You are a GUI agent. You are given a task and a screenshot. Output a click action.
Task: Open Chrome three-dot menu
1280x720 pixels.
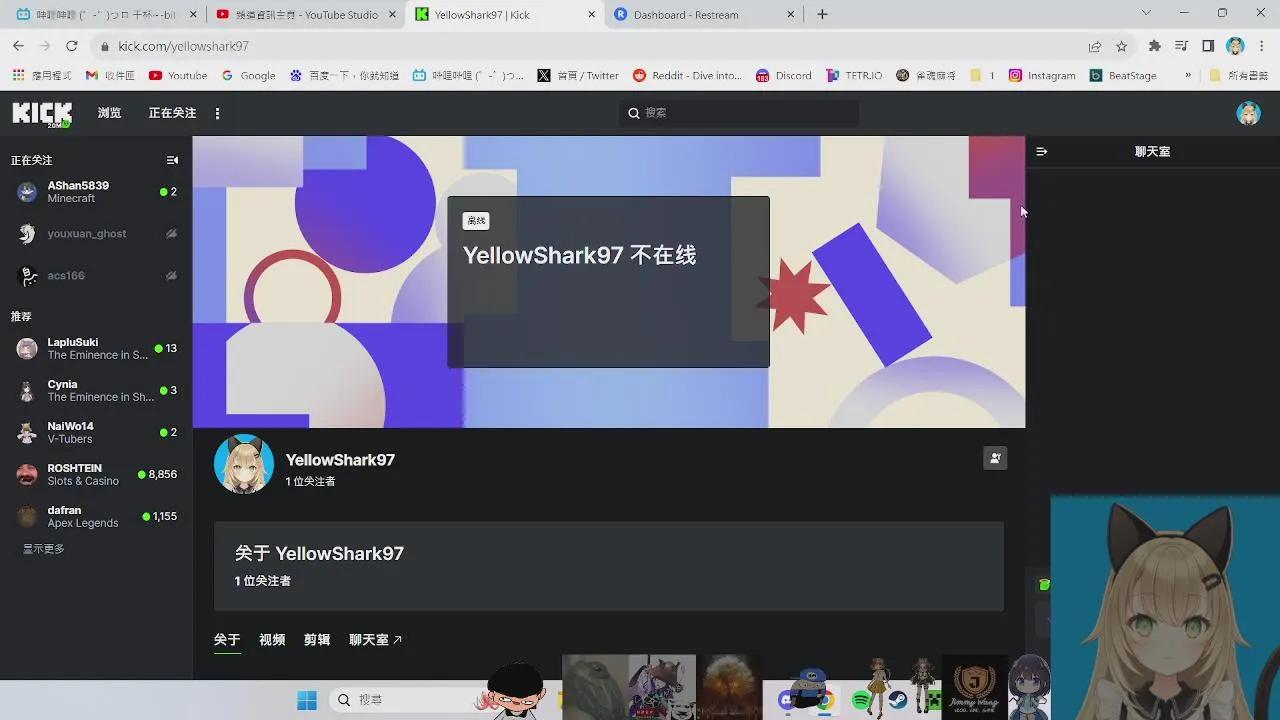1261,46
